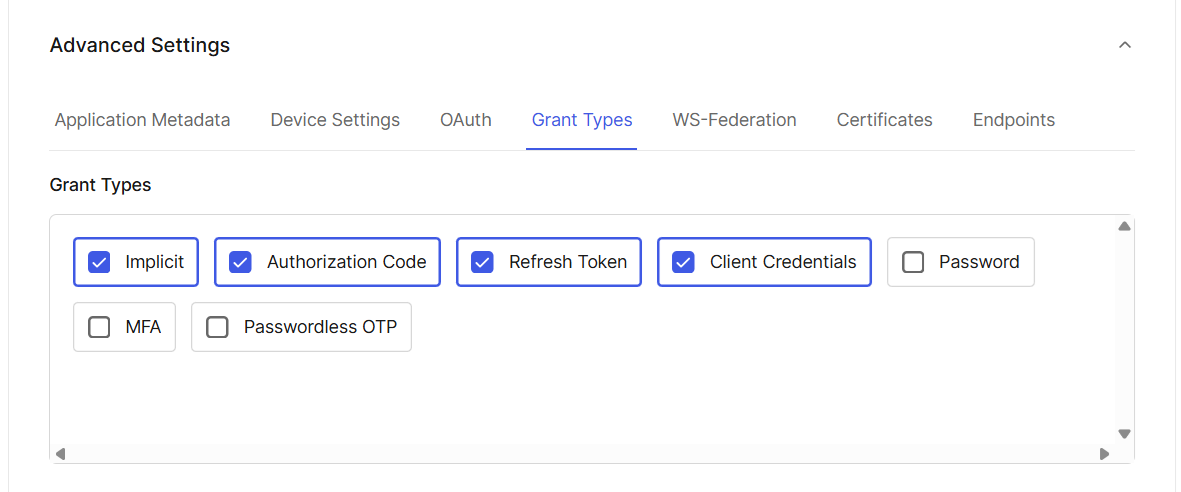This screenshot has height=492, width=1181.
Task: Click the scroll left arrow
Action: tap(60, 454)
